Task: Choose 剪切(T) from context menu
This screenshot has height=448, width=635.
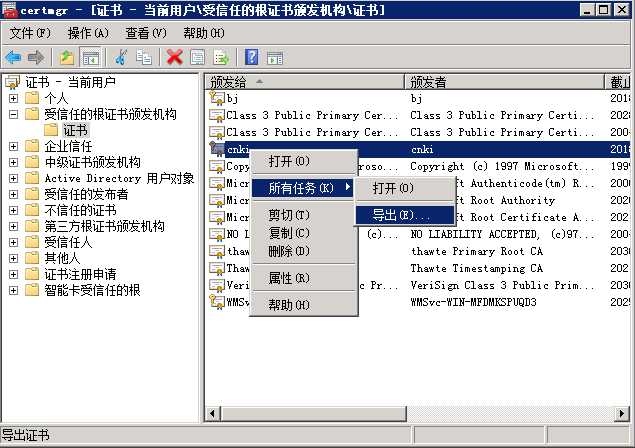Action: click(304, 215)
